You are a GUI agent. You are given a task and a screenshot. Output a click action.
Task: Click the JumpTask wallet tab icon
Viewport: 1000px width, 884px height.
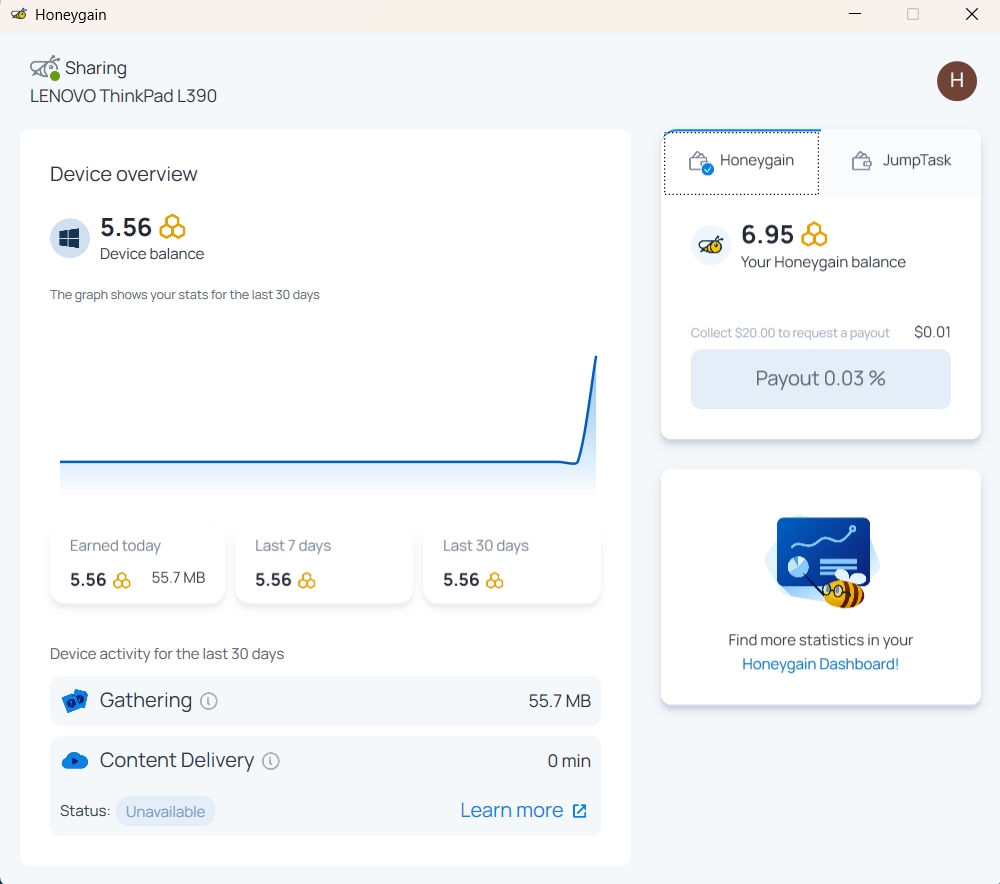coord(861,161)
